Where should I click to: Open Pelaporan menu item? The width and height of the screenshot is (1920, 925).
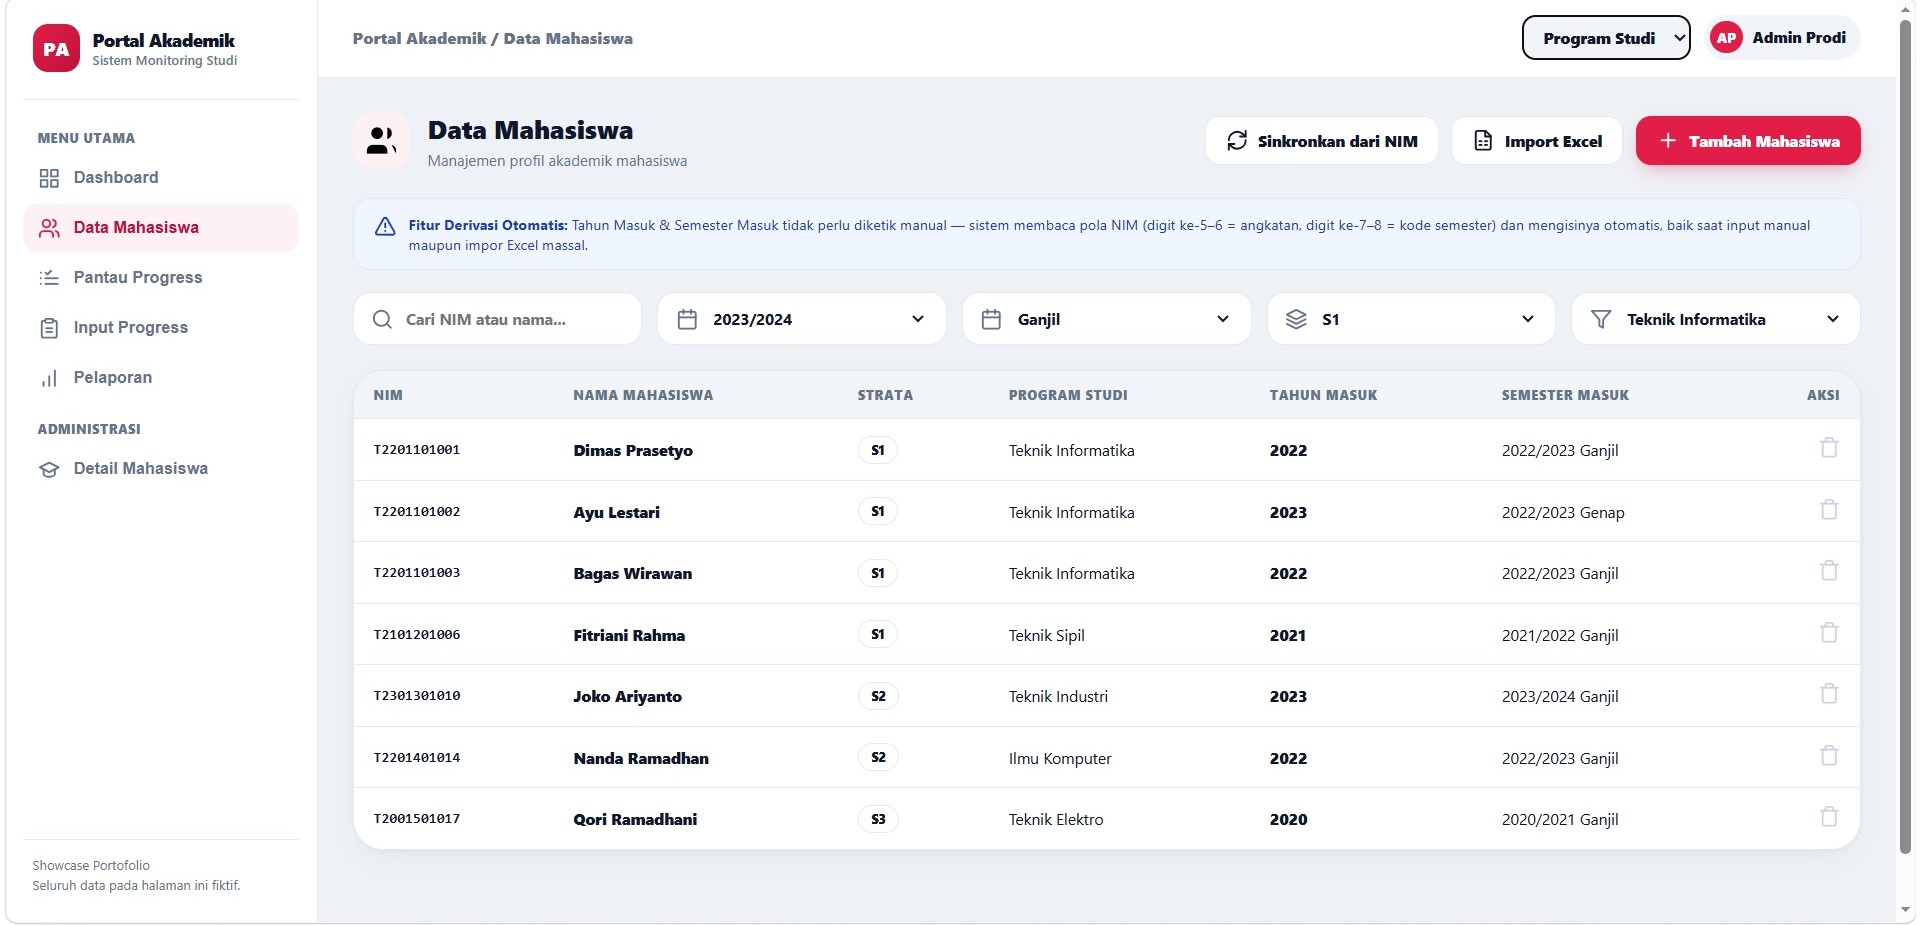(161, 378)
